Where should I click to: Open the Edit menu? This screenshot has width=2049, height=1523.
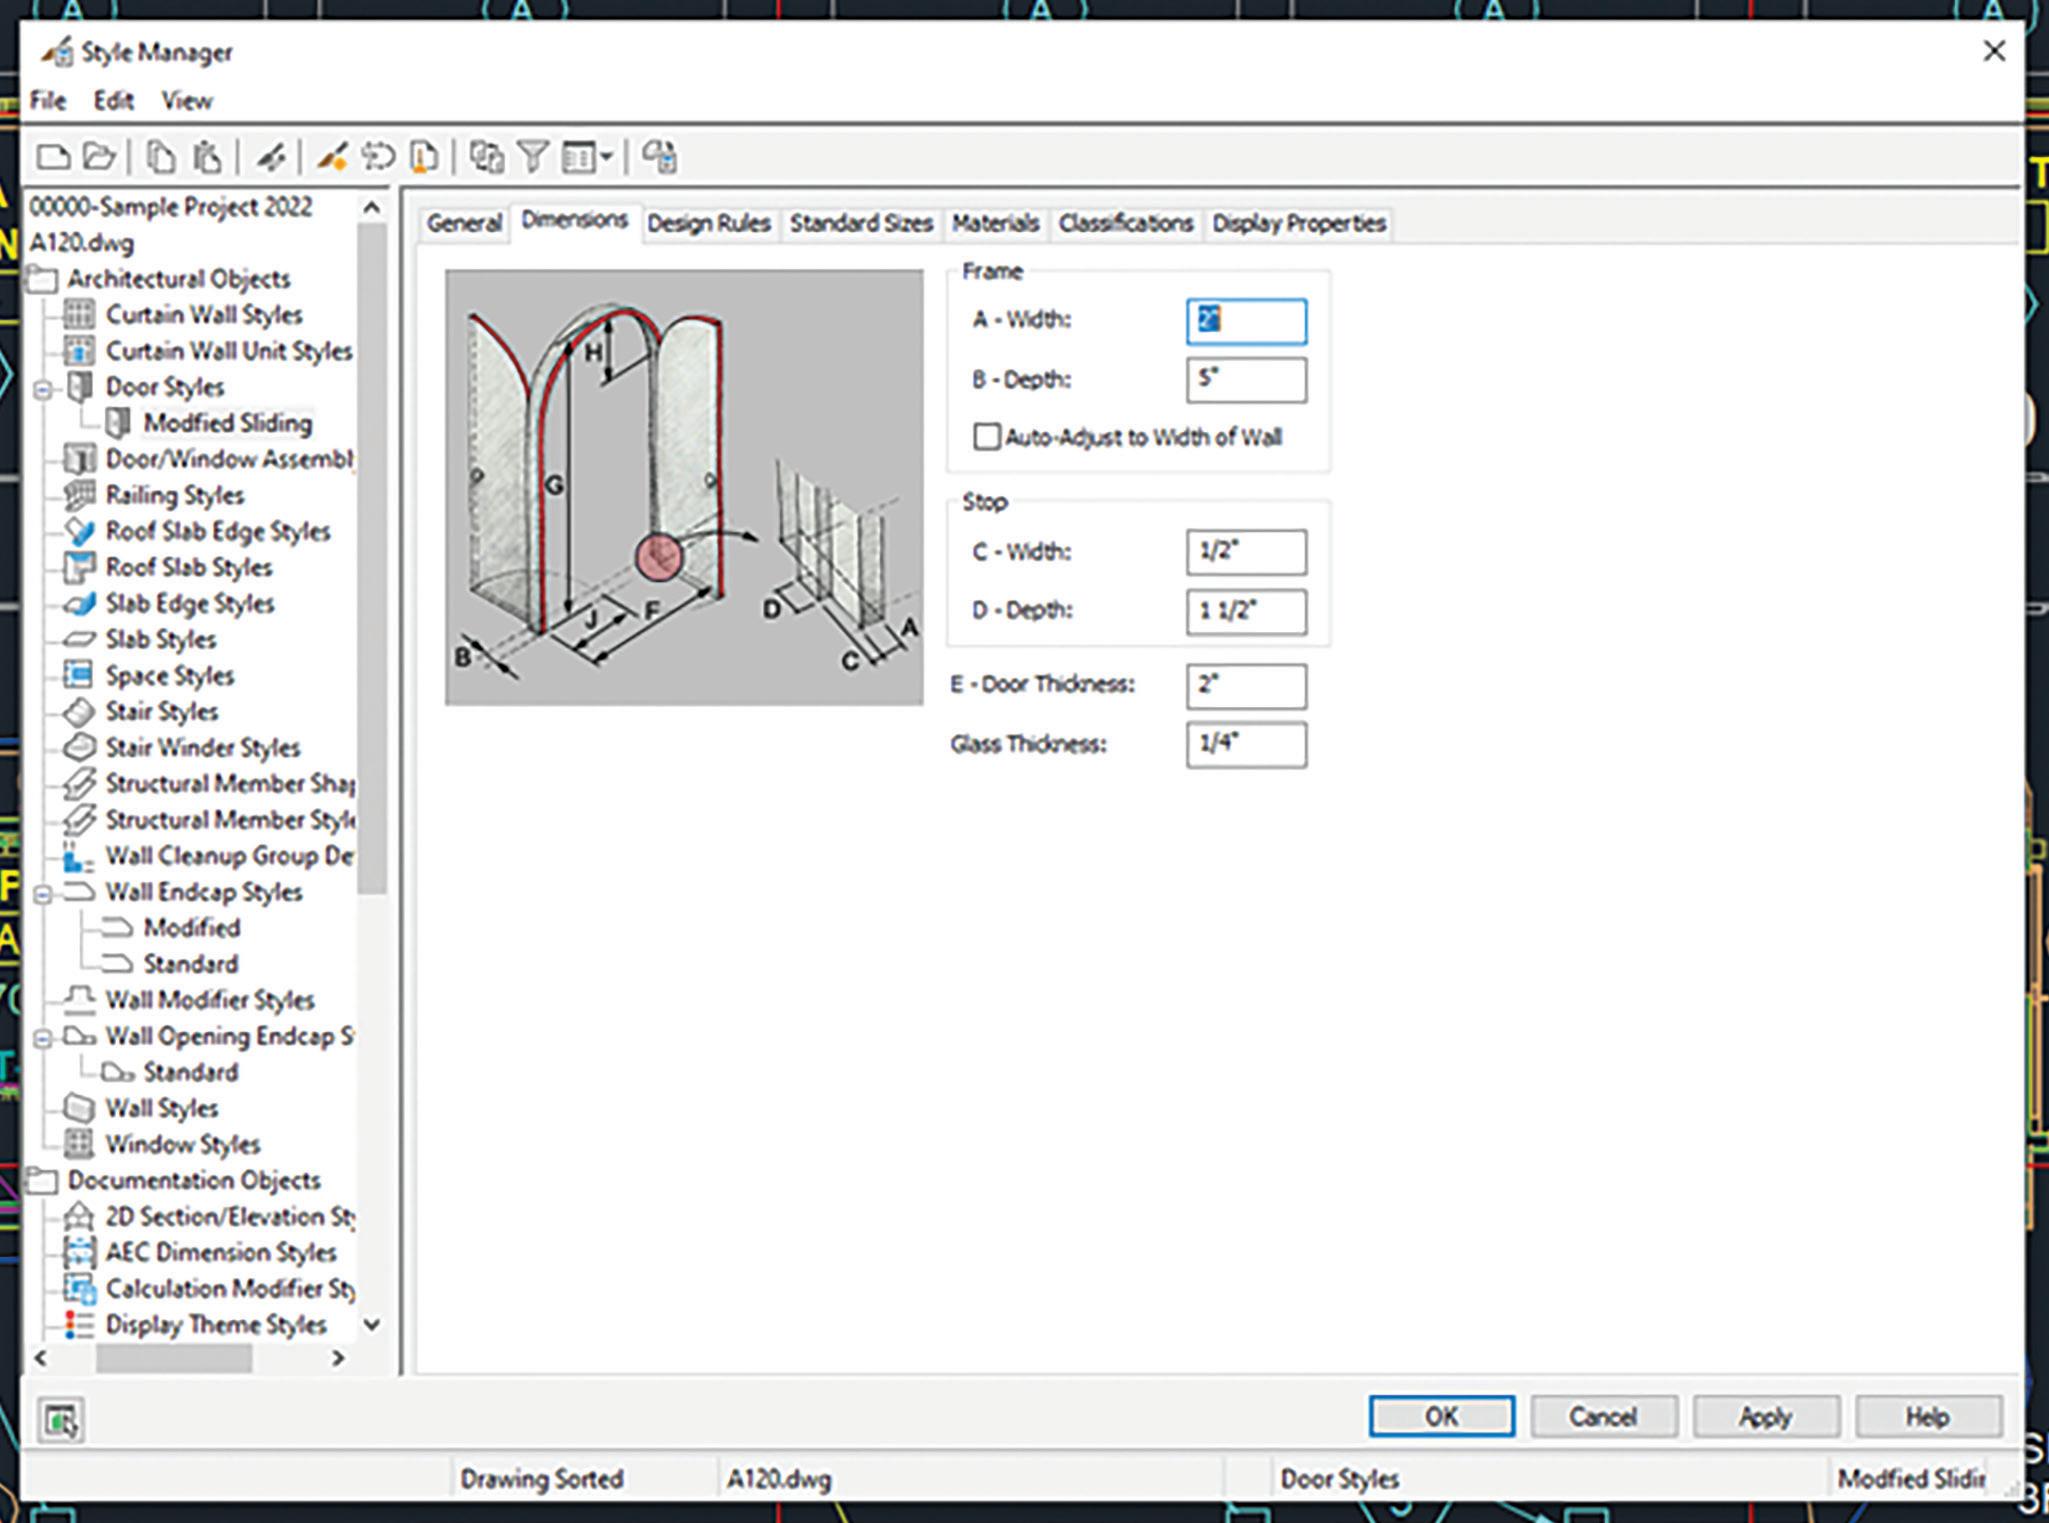click(113, 101)
